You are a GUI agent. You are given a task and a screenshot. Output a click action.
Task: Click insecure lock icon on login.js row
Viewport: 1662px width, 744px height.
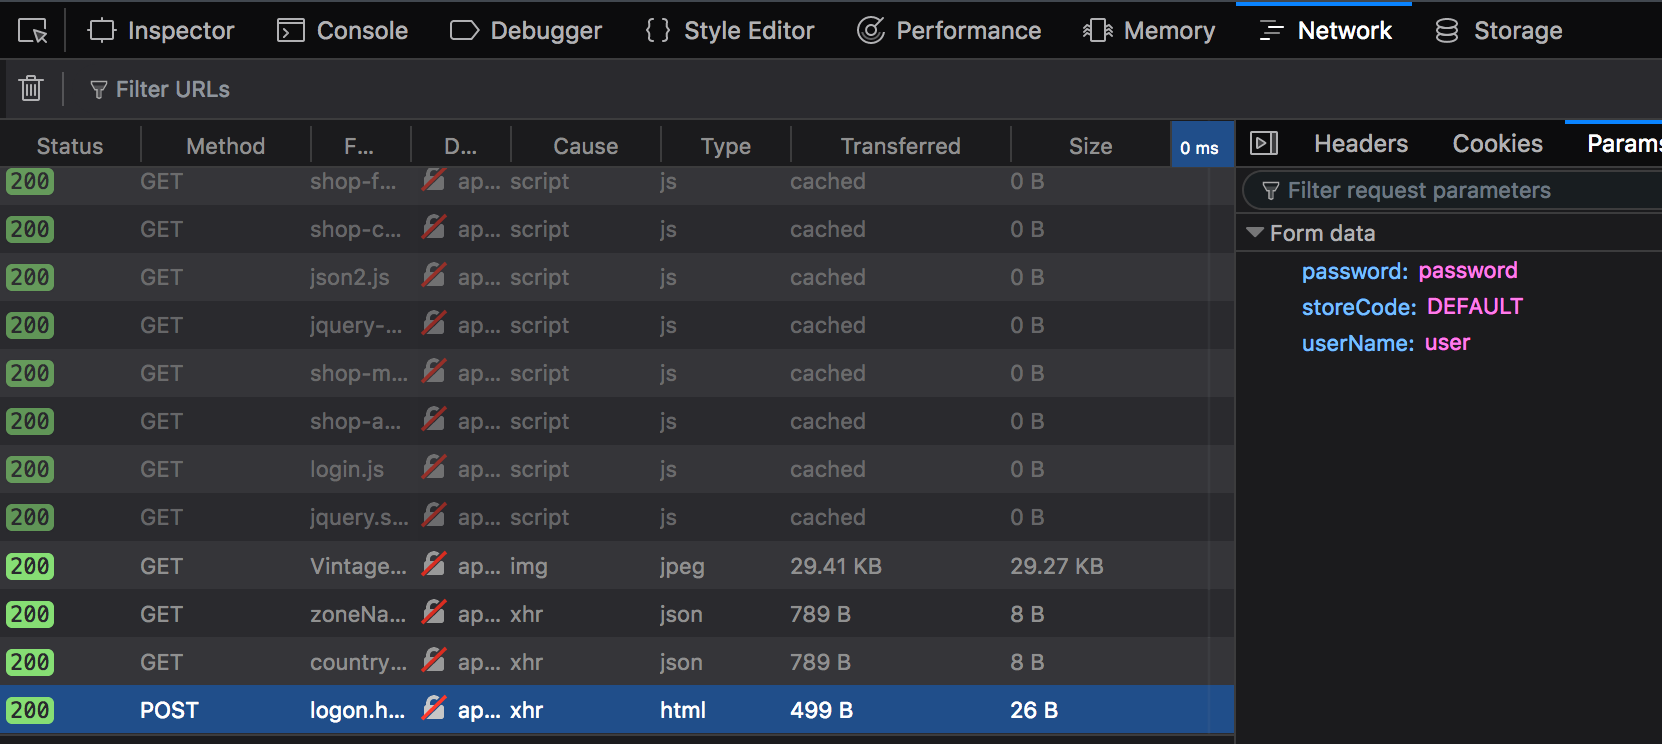coord(434,467)
